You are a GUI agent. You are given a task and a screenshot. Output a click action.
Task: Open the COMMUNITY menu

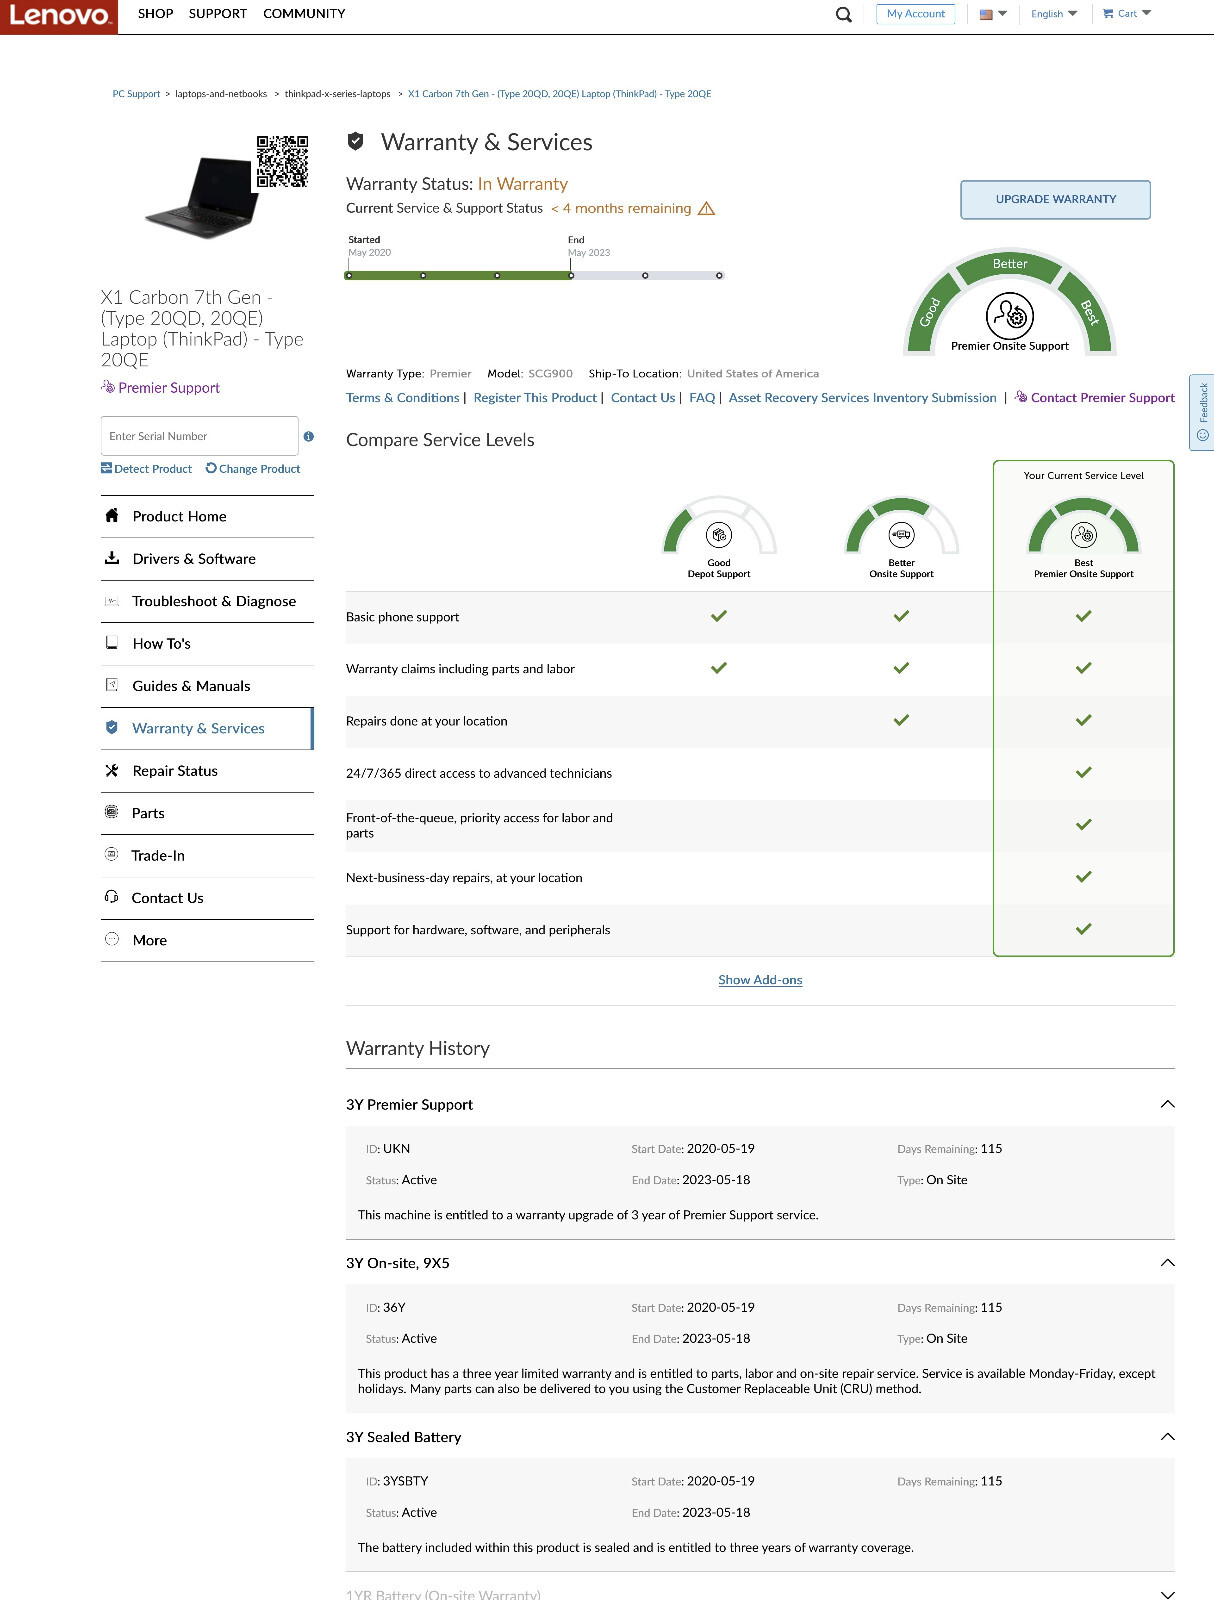304,14
